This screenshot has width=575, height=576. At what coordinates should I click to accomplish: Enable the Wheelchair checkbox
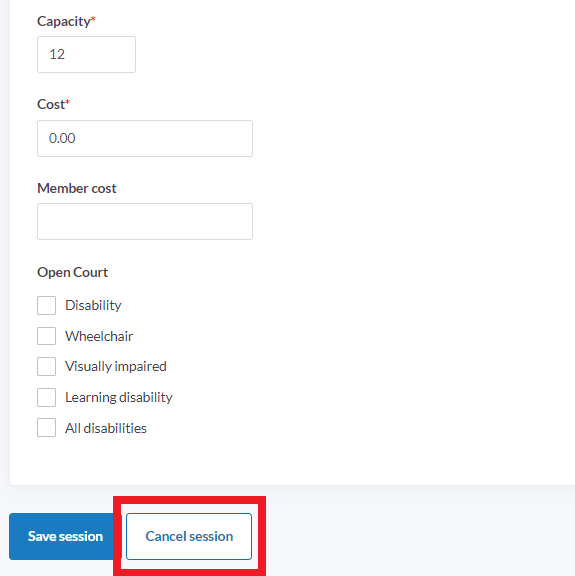(x=46, y=336)
